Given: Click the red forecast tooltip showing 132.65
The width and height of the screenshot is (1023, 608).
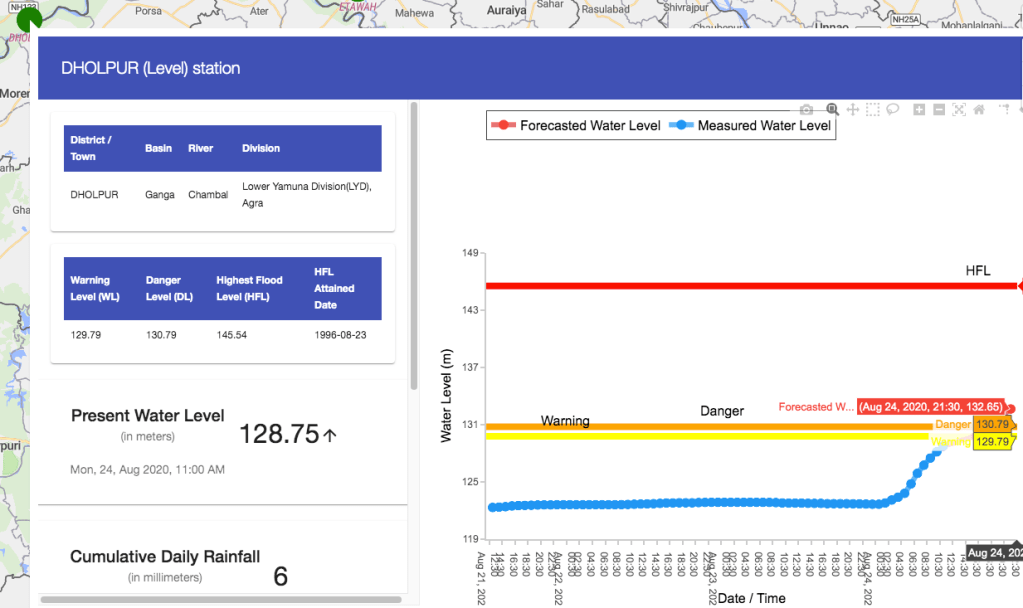Looking at the screenshot, I should pos(930,407).
